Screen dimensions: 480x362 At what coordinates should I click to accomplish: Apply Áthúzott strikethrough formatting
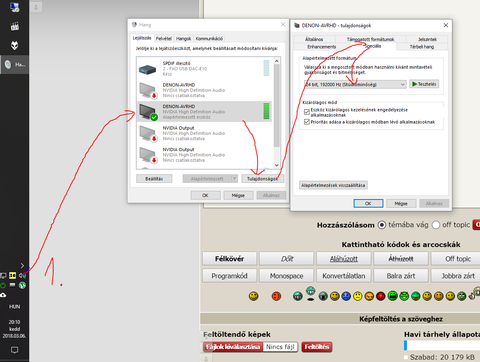tap(401, 259)
